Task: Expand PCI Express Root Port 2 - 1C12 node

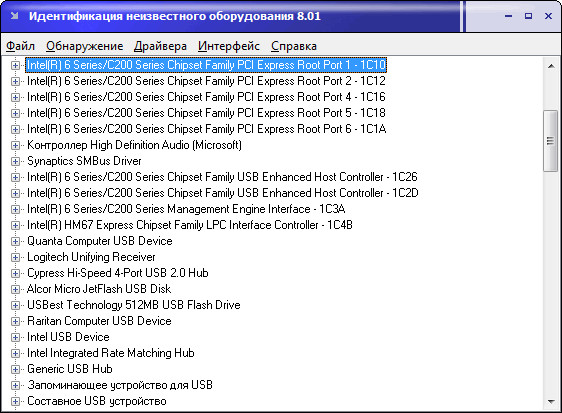Action: click(x=15, y=81)
